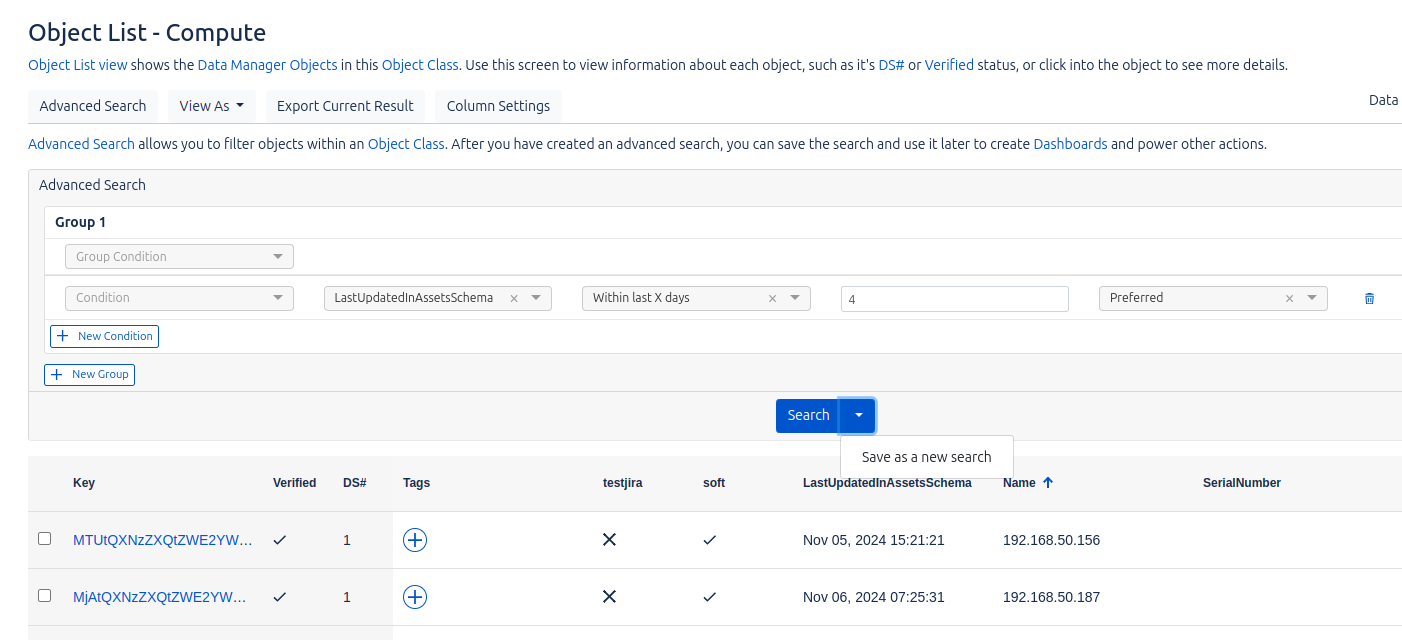The width and height of the screenshot is (1402, 640).
Task: Select checkbox for 192.168.50.156 row
Action: point(44,539)
